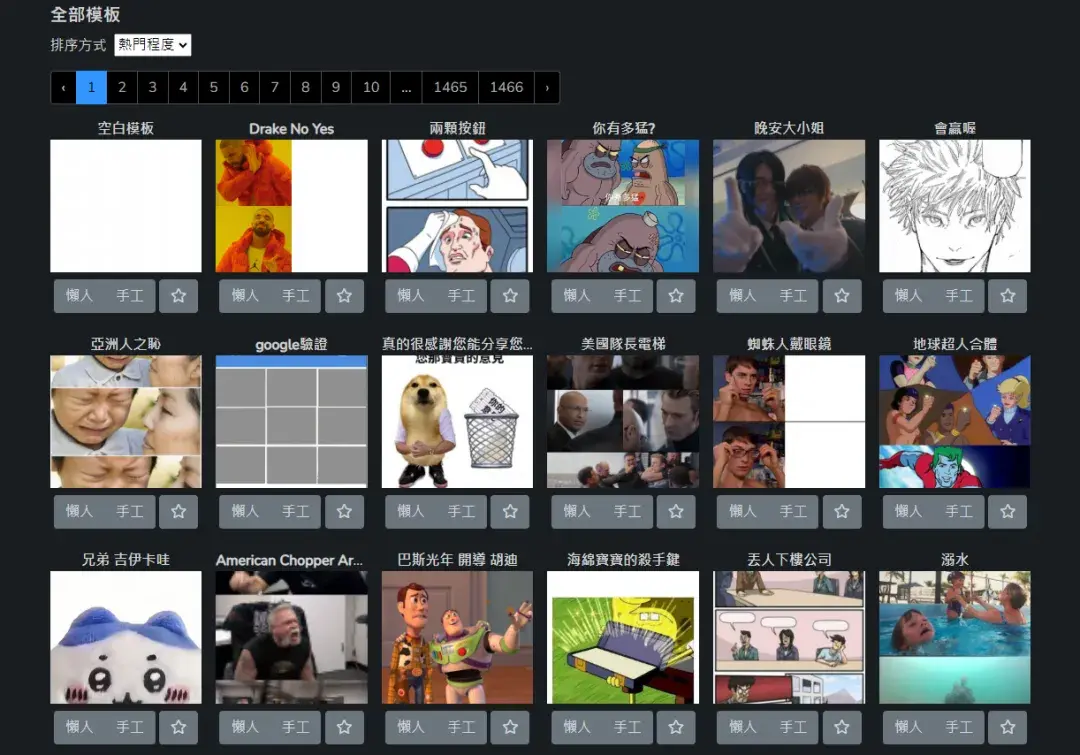Jump to page 1465
This screenshot has width=1080, height=755.
click(x=450, y=87)
